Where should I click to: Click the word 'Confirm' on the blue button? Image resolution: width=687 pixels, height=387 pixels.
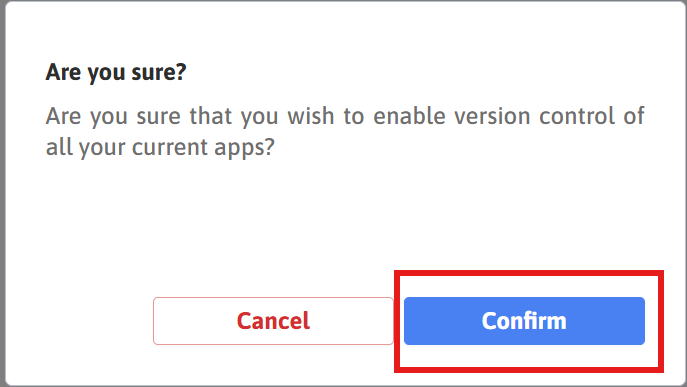(x=524, y=321)
